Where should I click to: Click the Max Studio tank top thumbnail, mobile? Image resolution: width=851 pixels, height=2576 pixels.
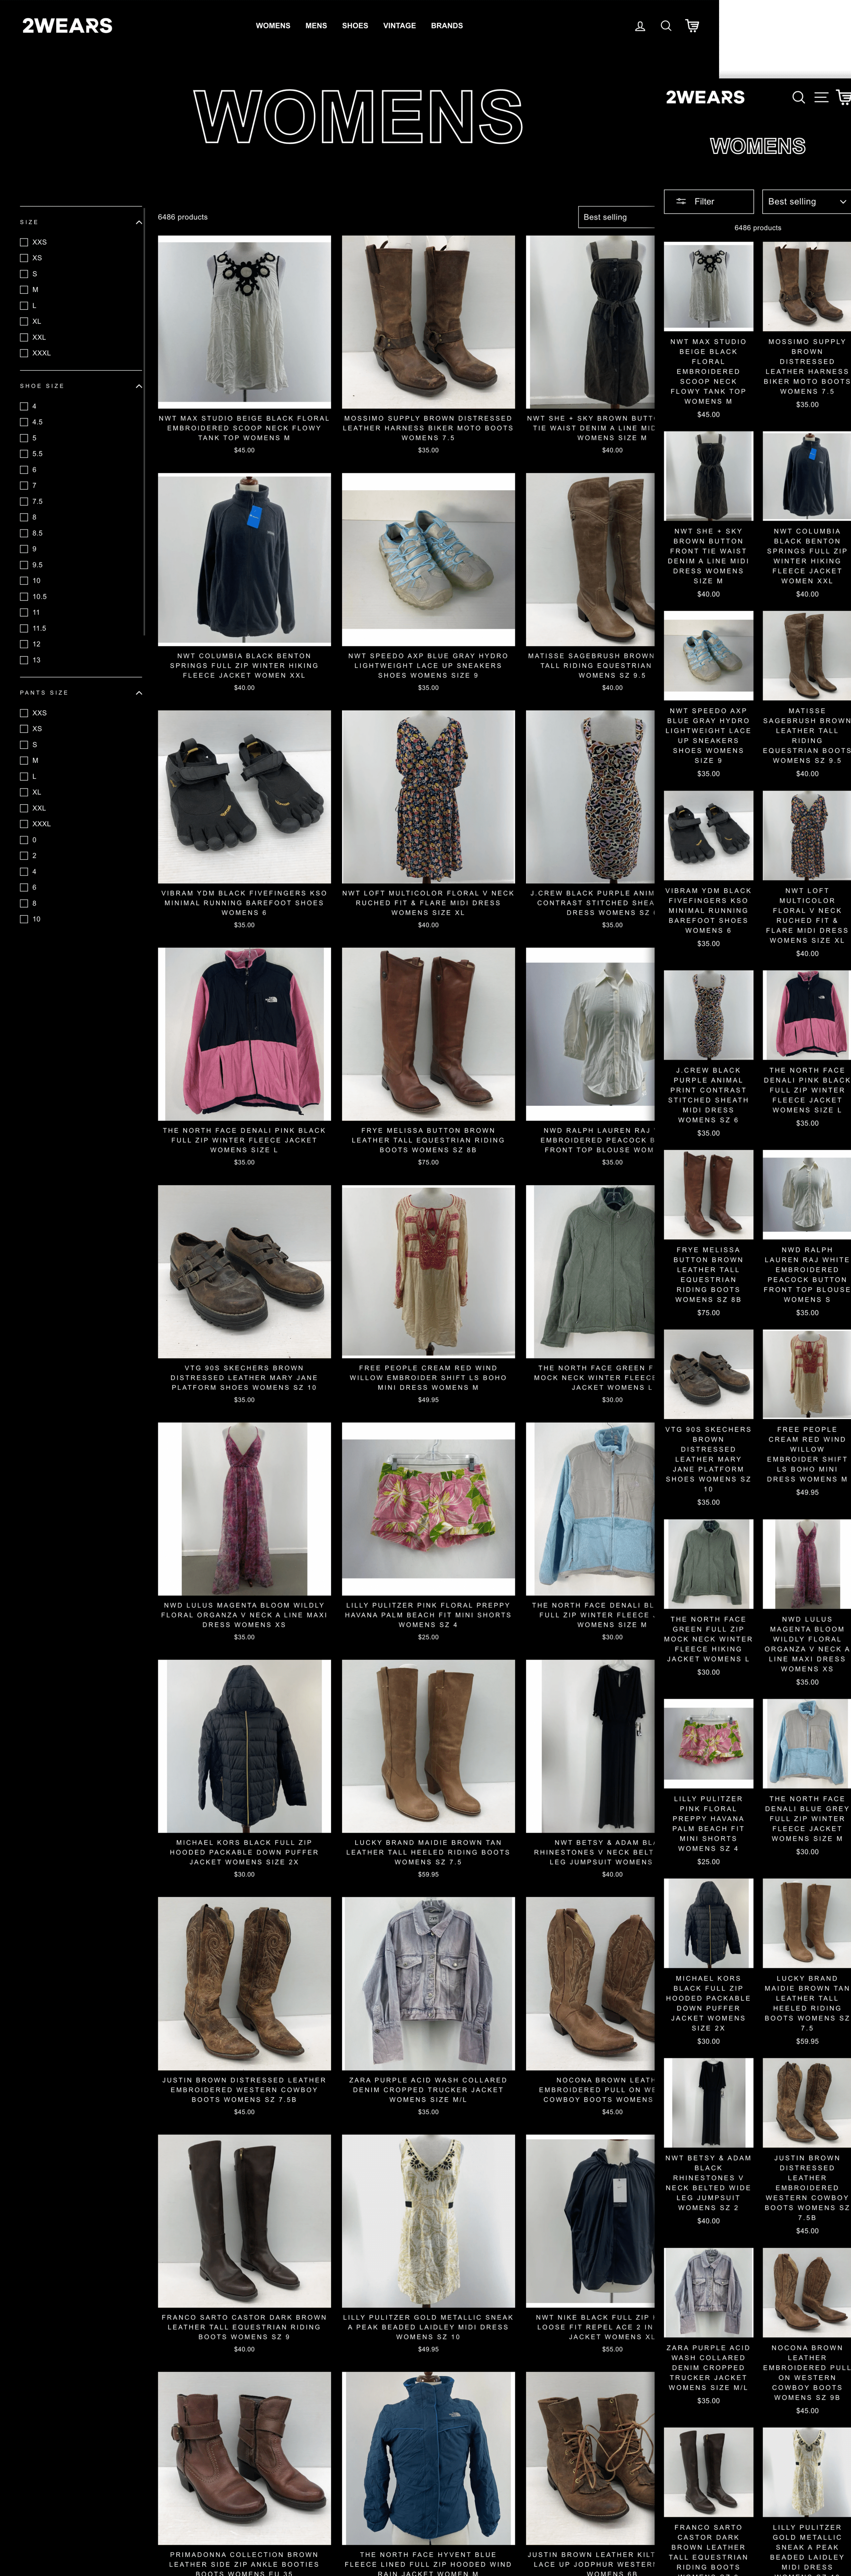709,286
